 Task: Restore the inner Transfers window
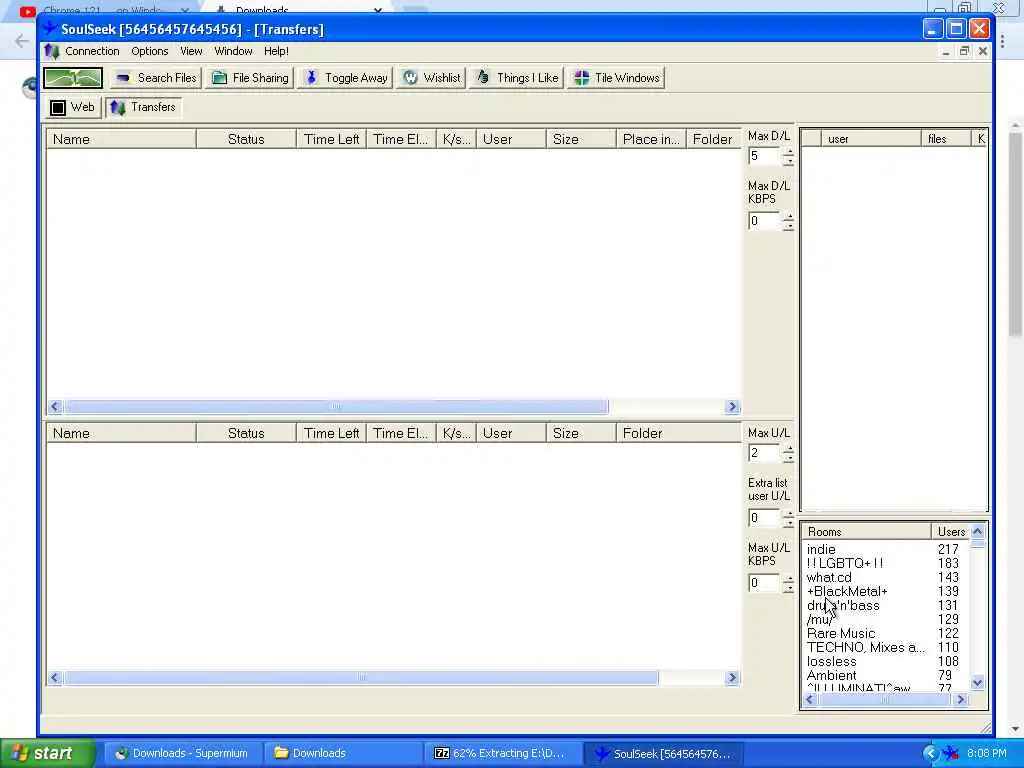964,51
